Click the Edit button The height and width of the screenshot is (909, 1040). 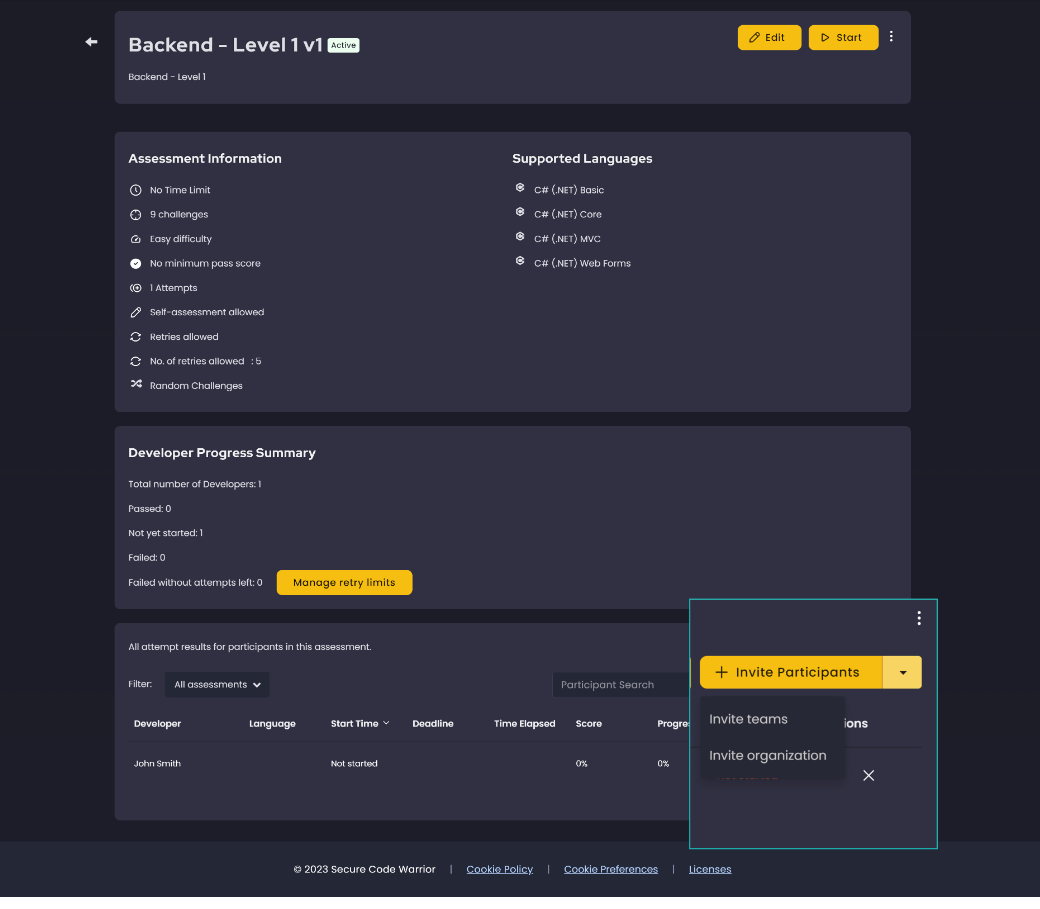(769, 38)
